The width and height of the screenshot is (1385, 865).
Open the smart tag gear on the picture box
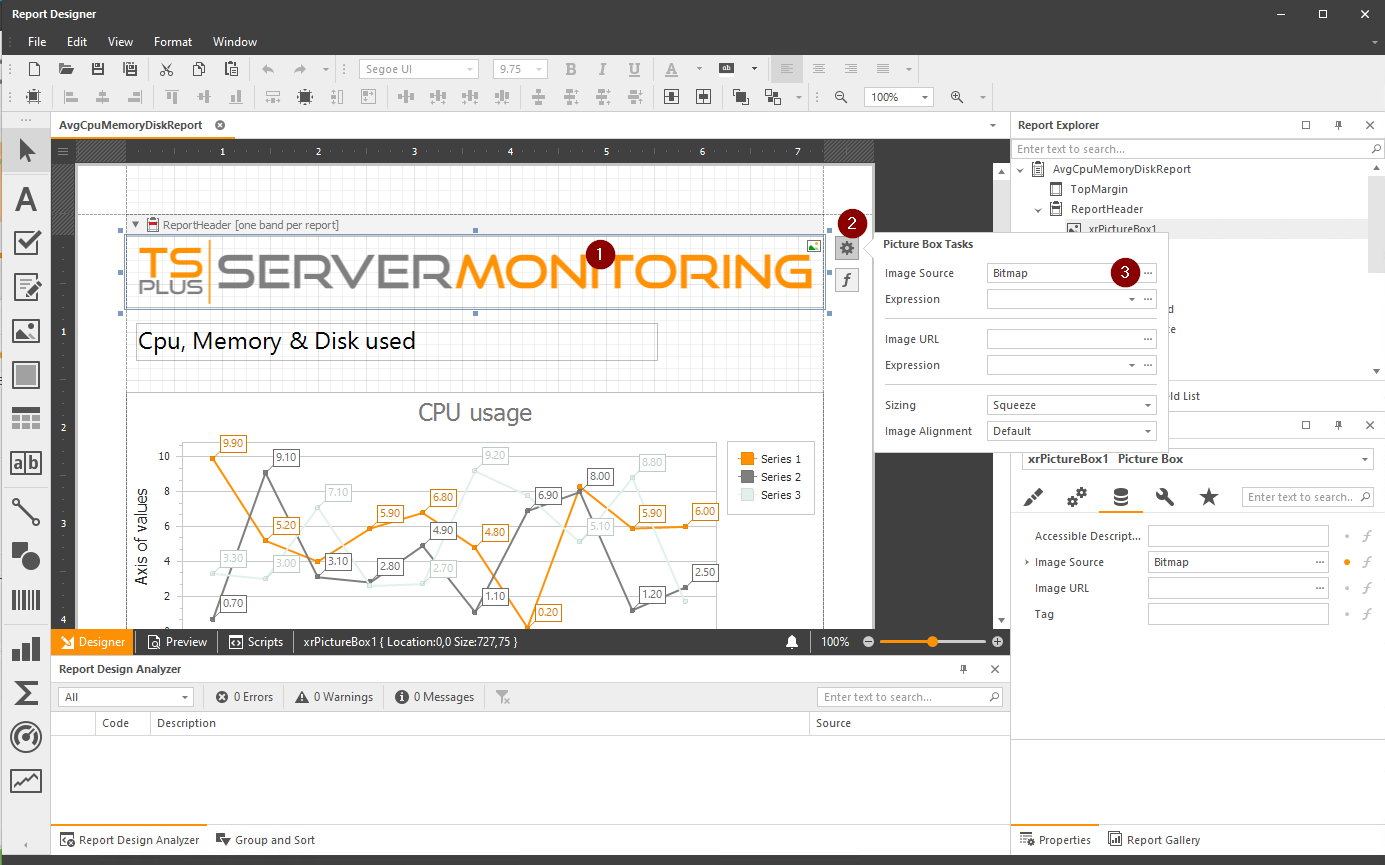point(847,247)
